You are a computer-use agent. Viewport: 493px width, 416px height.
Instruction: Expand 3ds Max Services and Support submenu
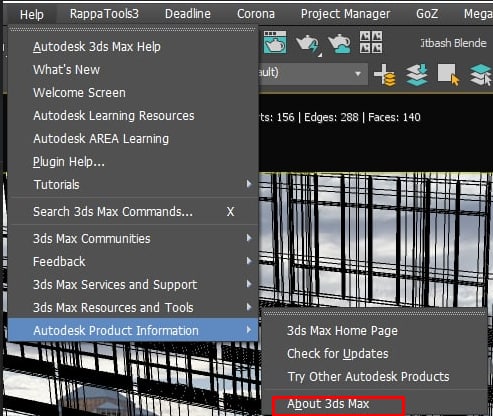(133, 284)
